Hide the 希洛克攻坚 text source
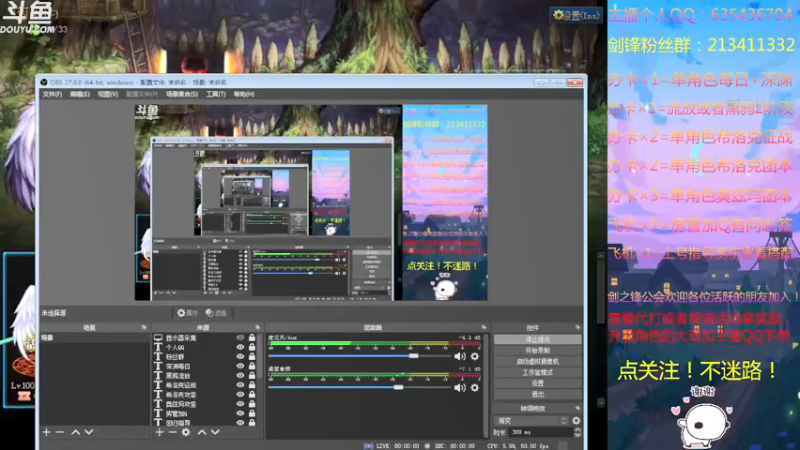 [x=240, y=394]
